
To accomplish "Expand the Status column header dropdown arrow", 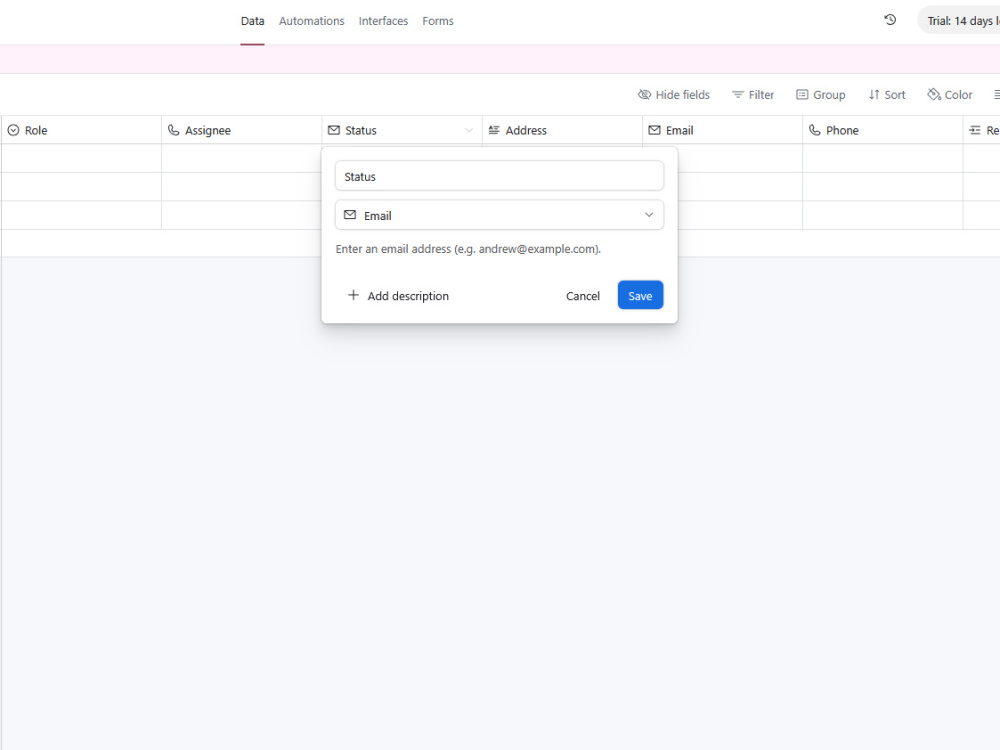I will point(469,130).
